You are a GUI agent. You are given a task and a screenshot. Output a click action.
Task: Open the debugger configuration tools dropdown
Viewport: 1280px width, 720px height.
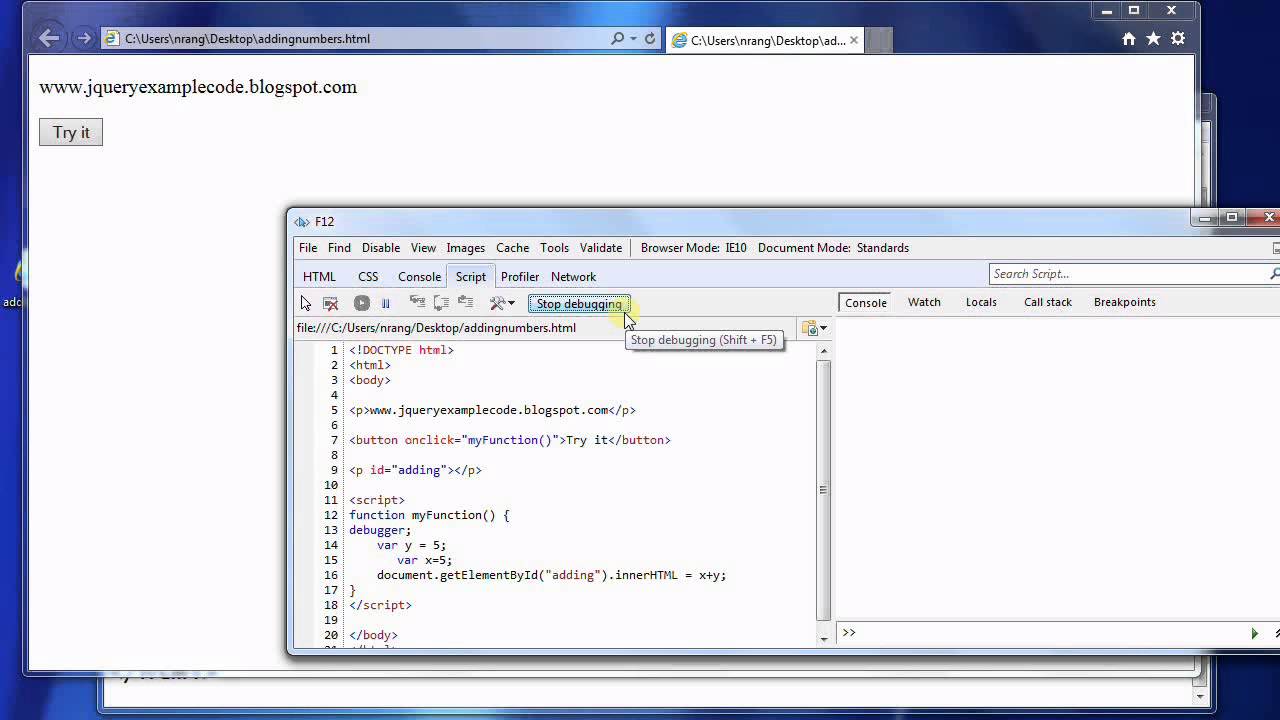click(502, 303)
